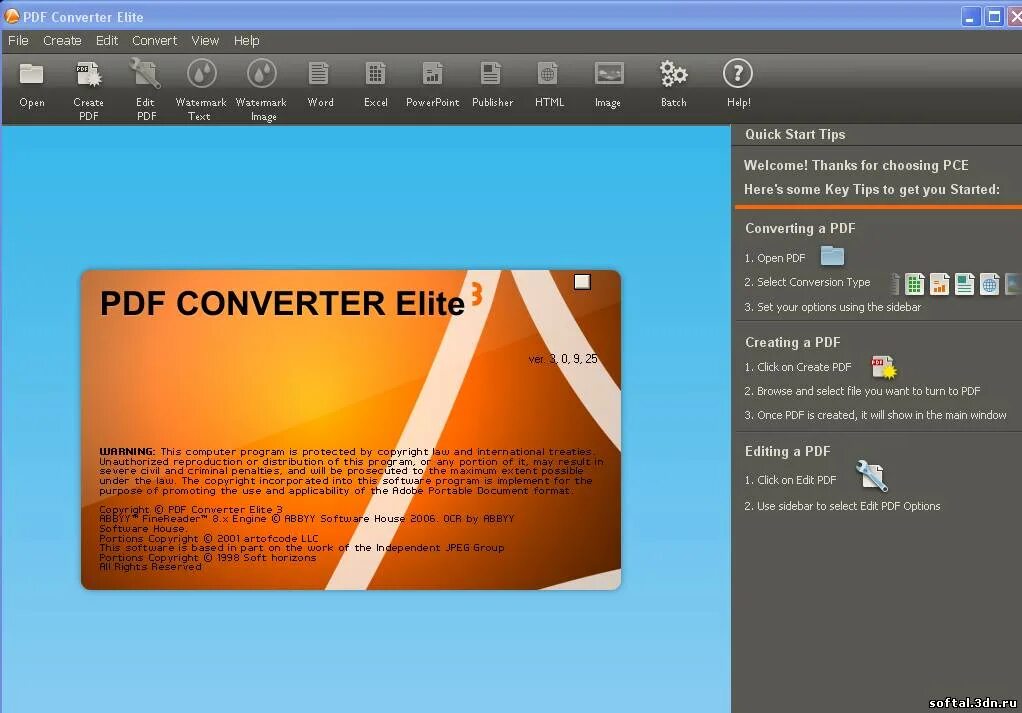Image resolution: width=1022 pixels, height=713 pixels.
Task: Open Batch conversion with the gears icon
Action: coord(673,74)
